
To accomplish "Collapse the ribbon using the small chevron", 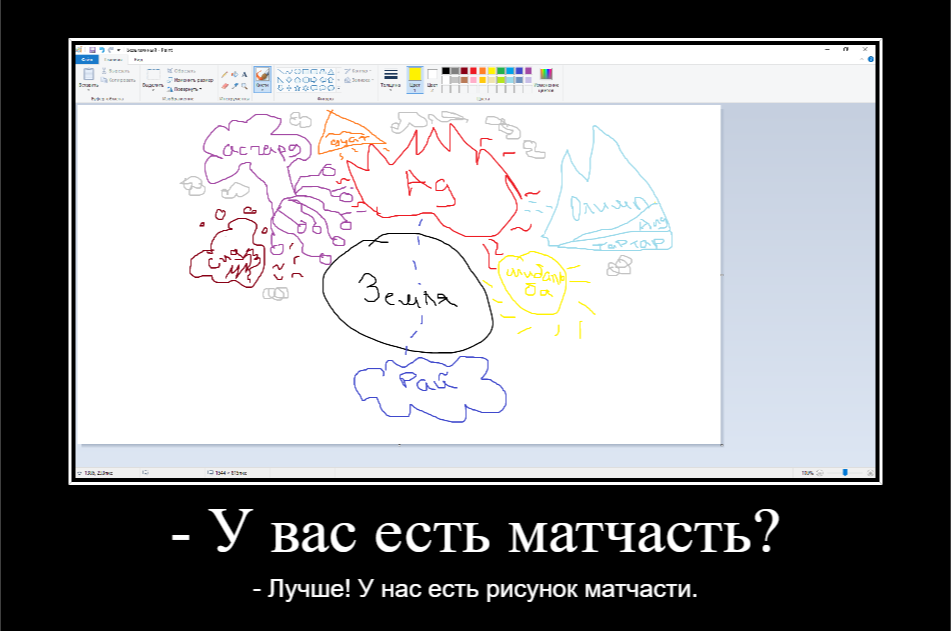I will coord(862,59).
